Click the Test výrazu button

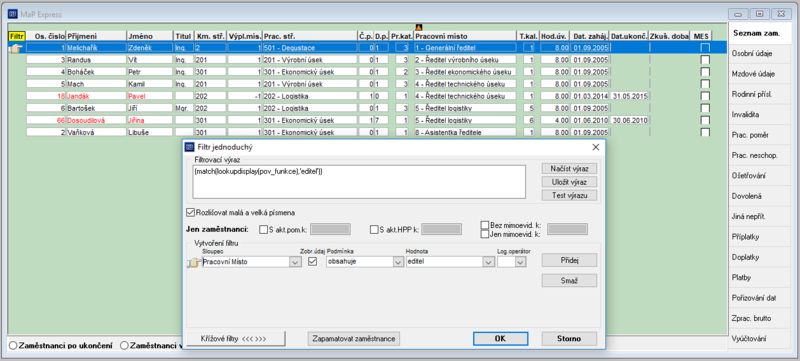tap(569, 195)
